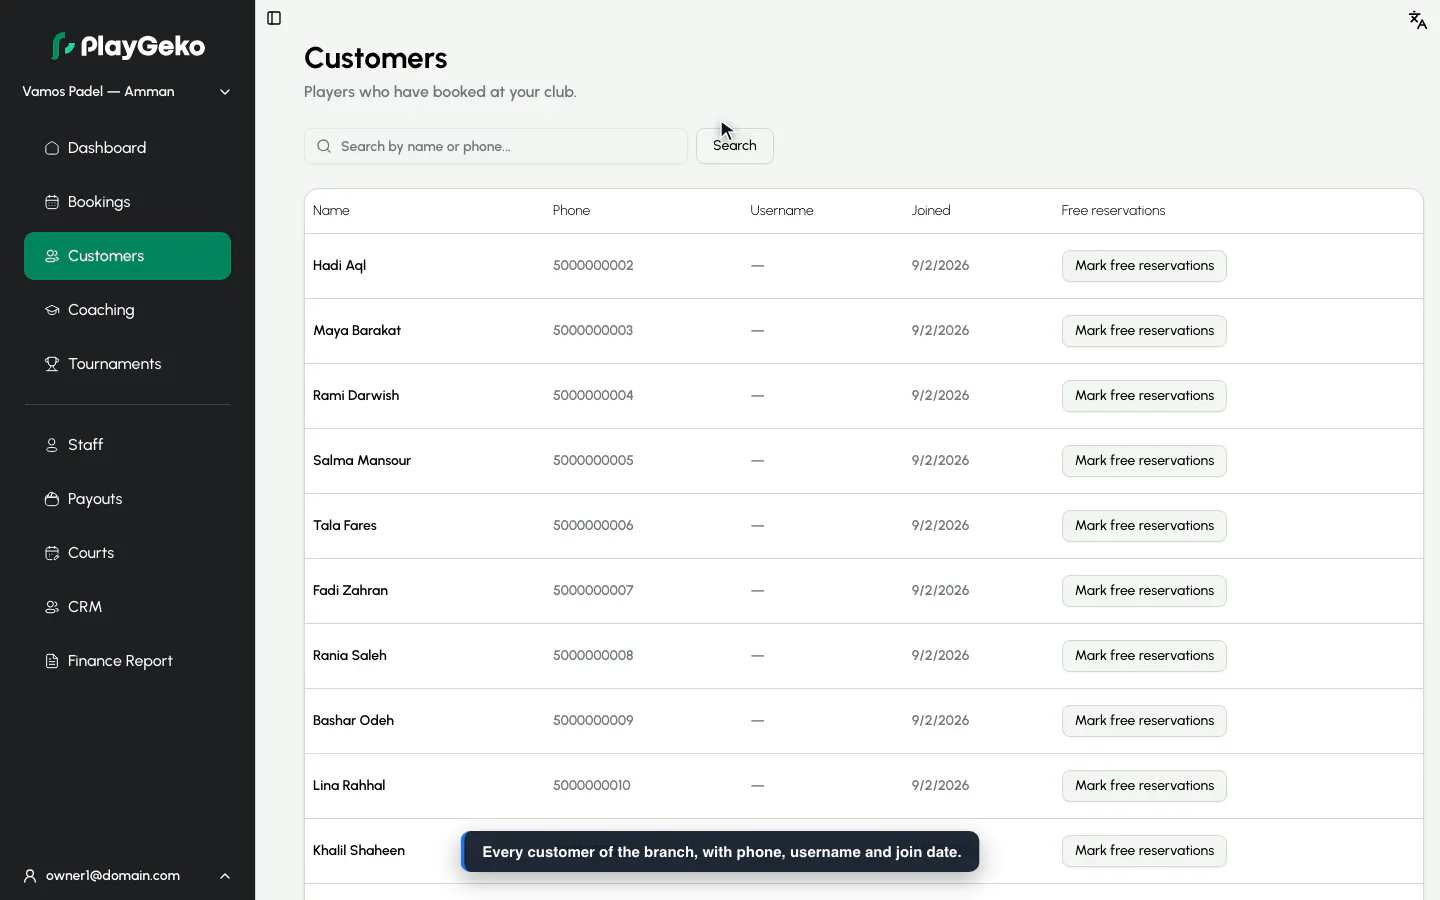Select customer name Bashar Odeh

(353, 721)
